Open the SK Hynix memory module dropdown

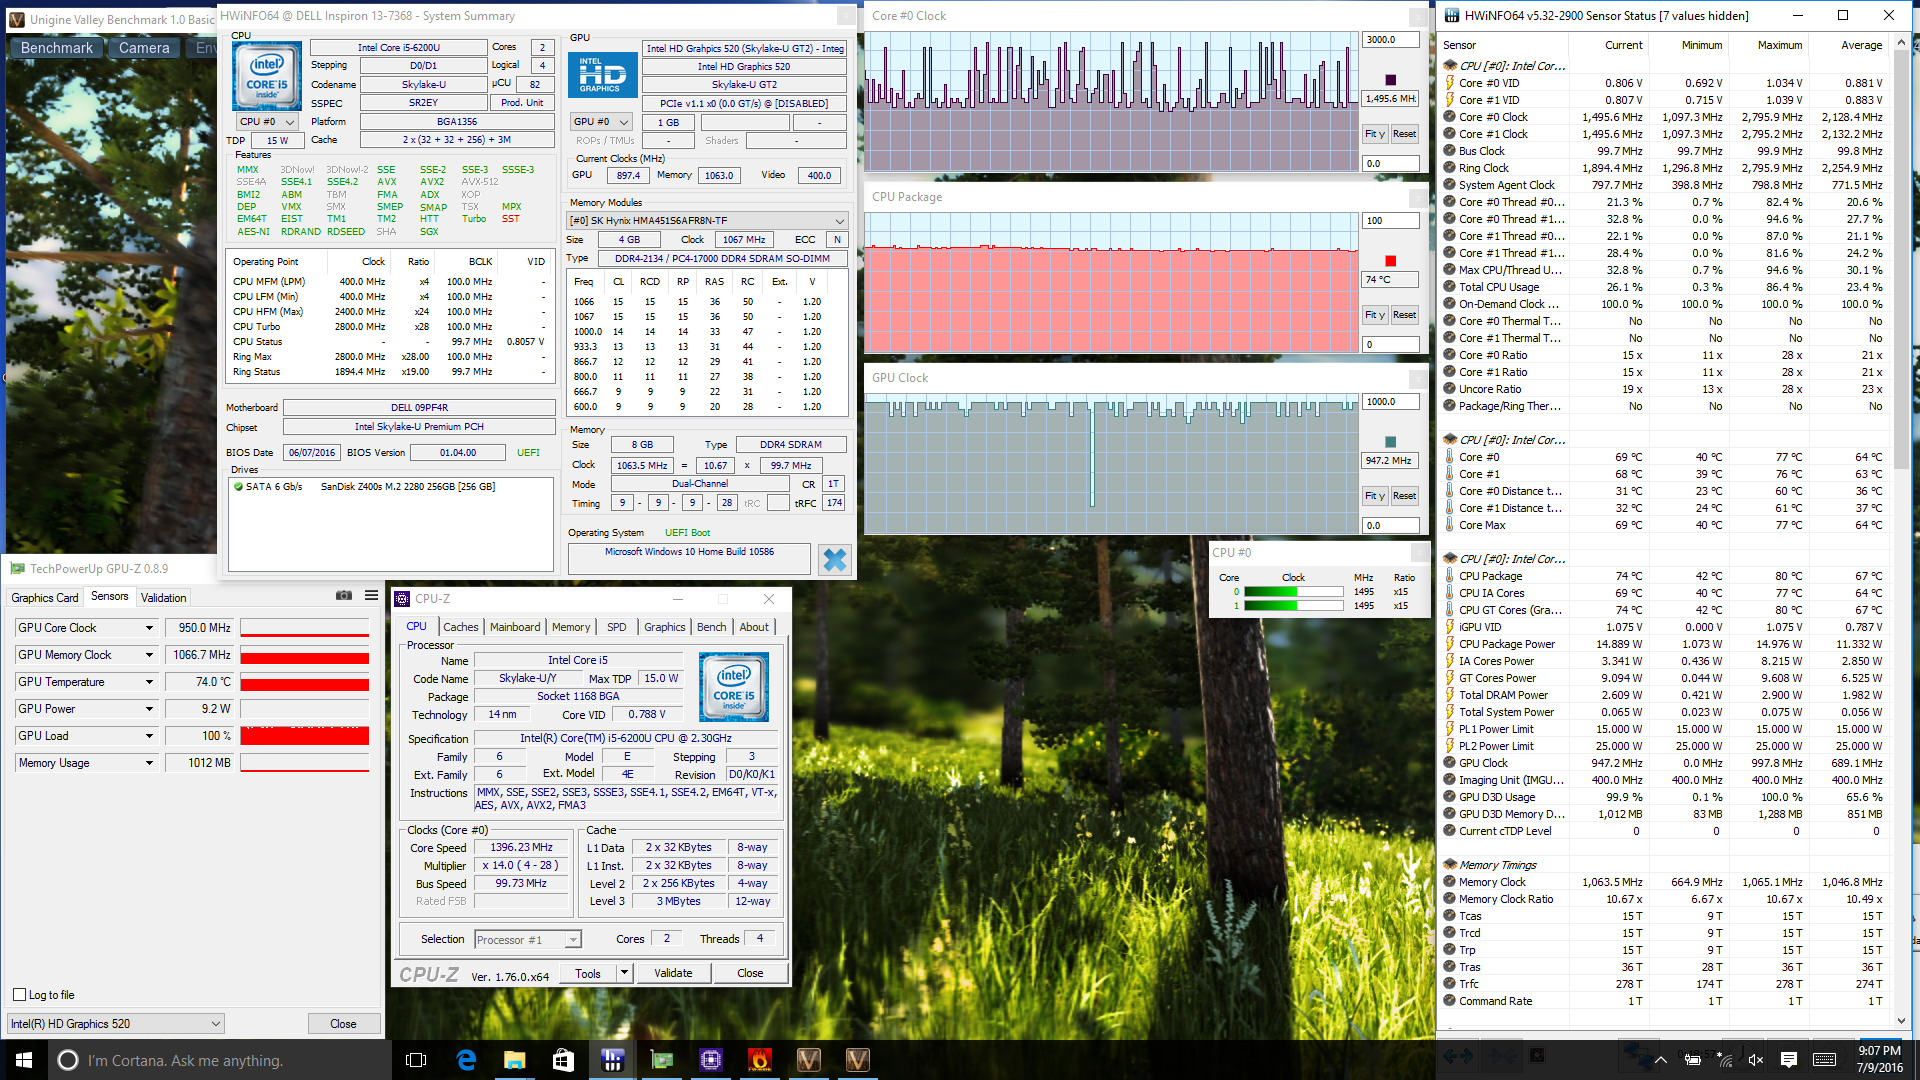tap(707, 221)
